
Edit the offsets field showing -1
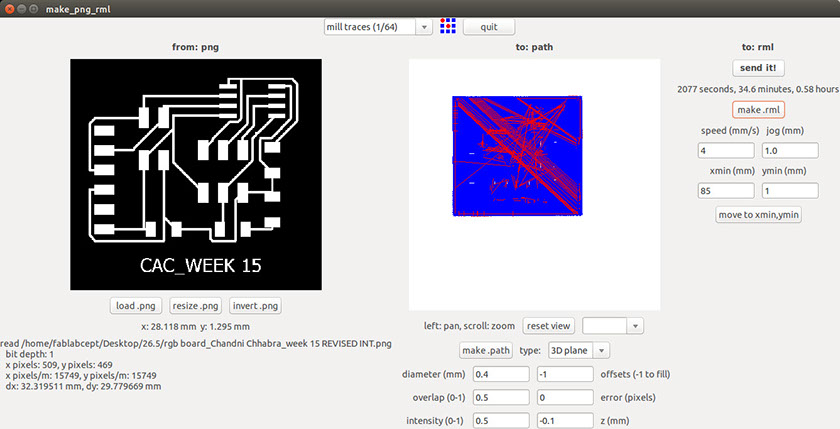pos(565,374)
